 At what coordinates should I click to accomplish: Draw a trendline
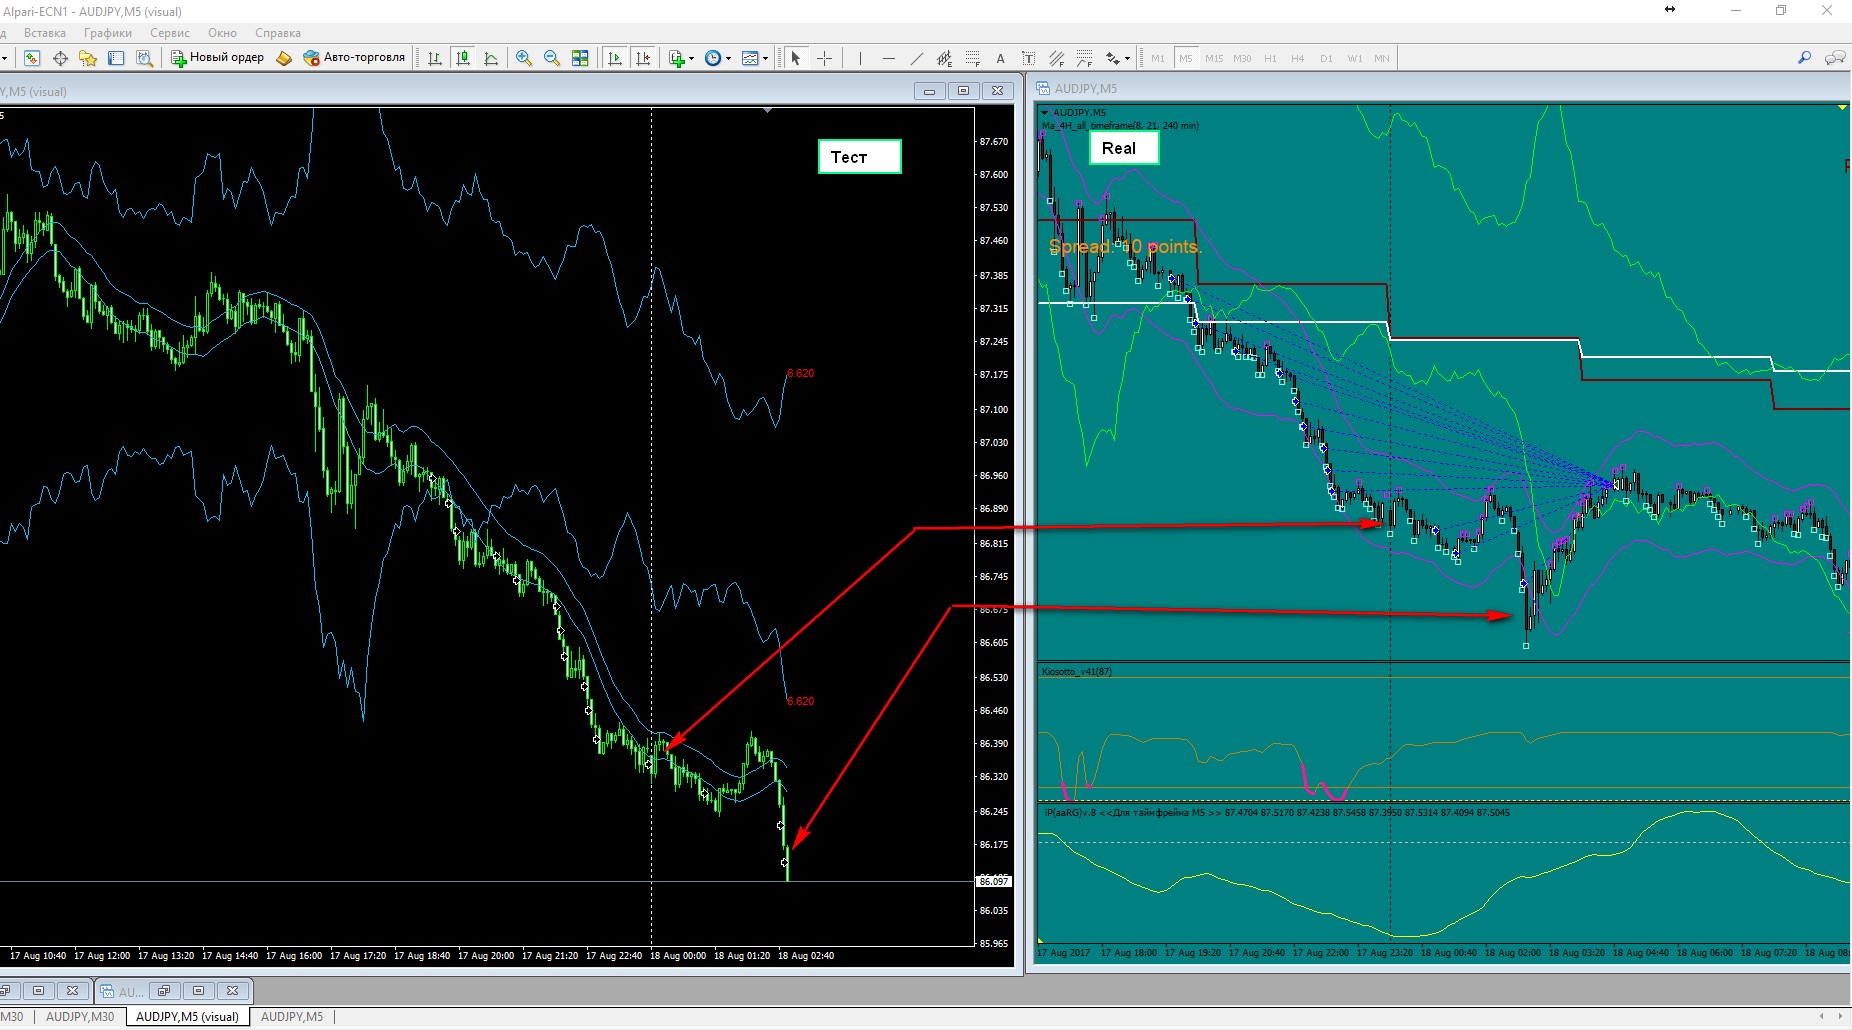916,58
